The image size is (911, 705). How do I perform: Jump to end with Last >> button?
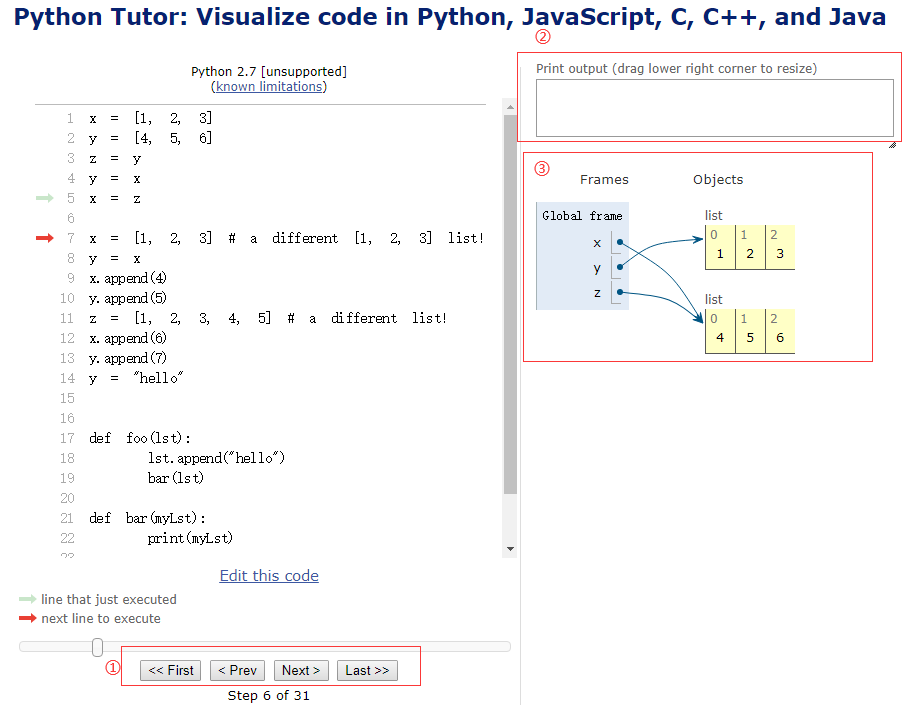367,670
